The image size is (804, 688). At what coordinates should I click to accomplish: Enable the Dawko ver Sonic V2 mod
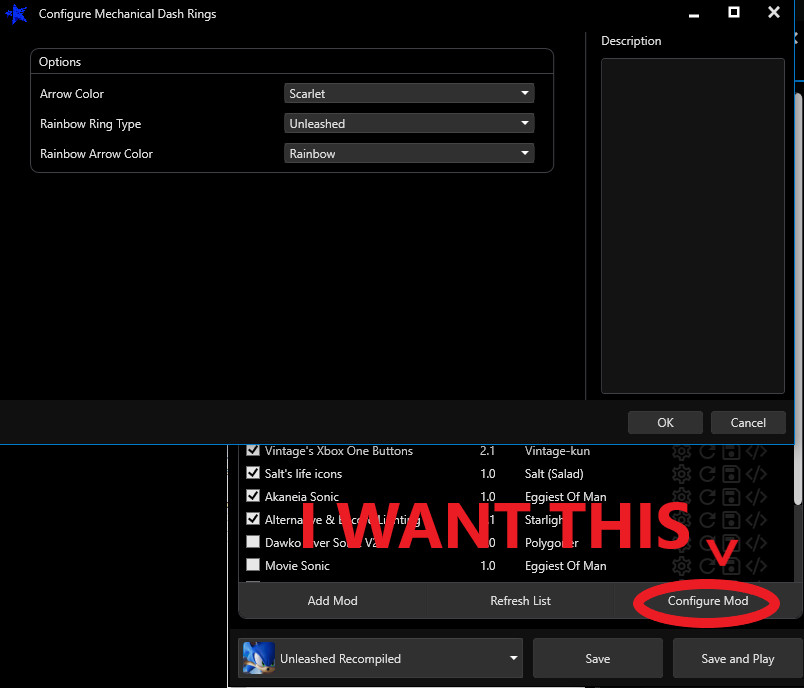pos(252,542)
